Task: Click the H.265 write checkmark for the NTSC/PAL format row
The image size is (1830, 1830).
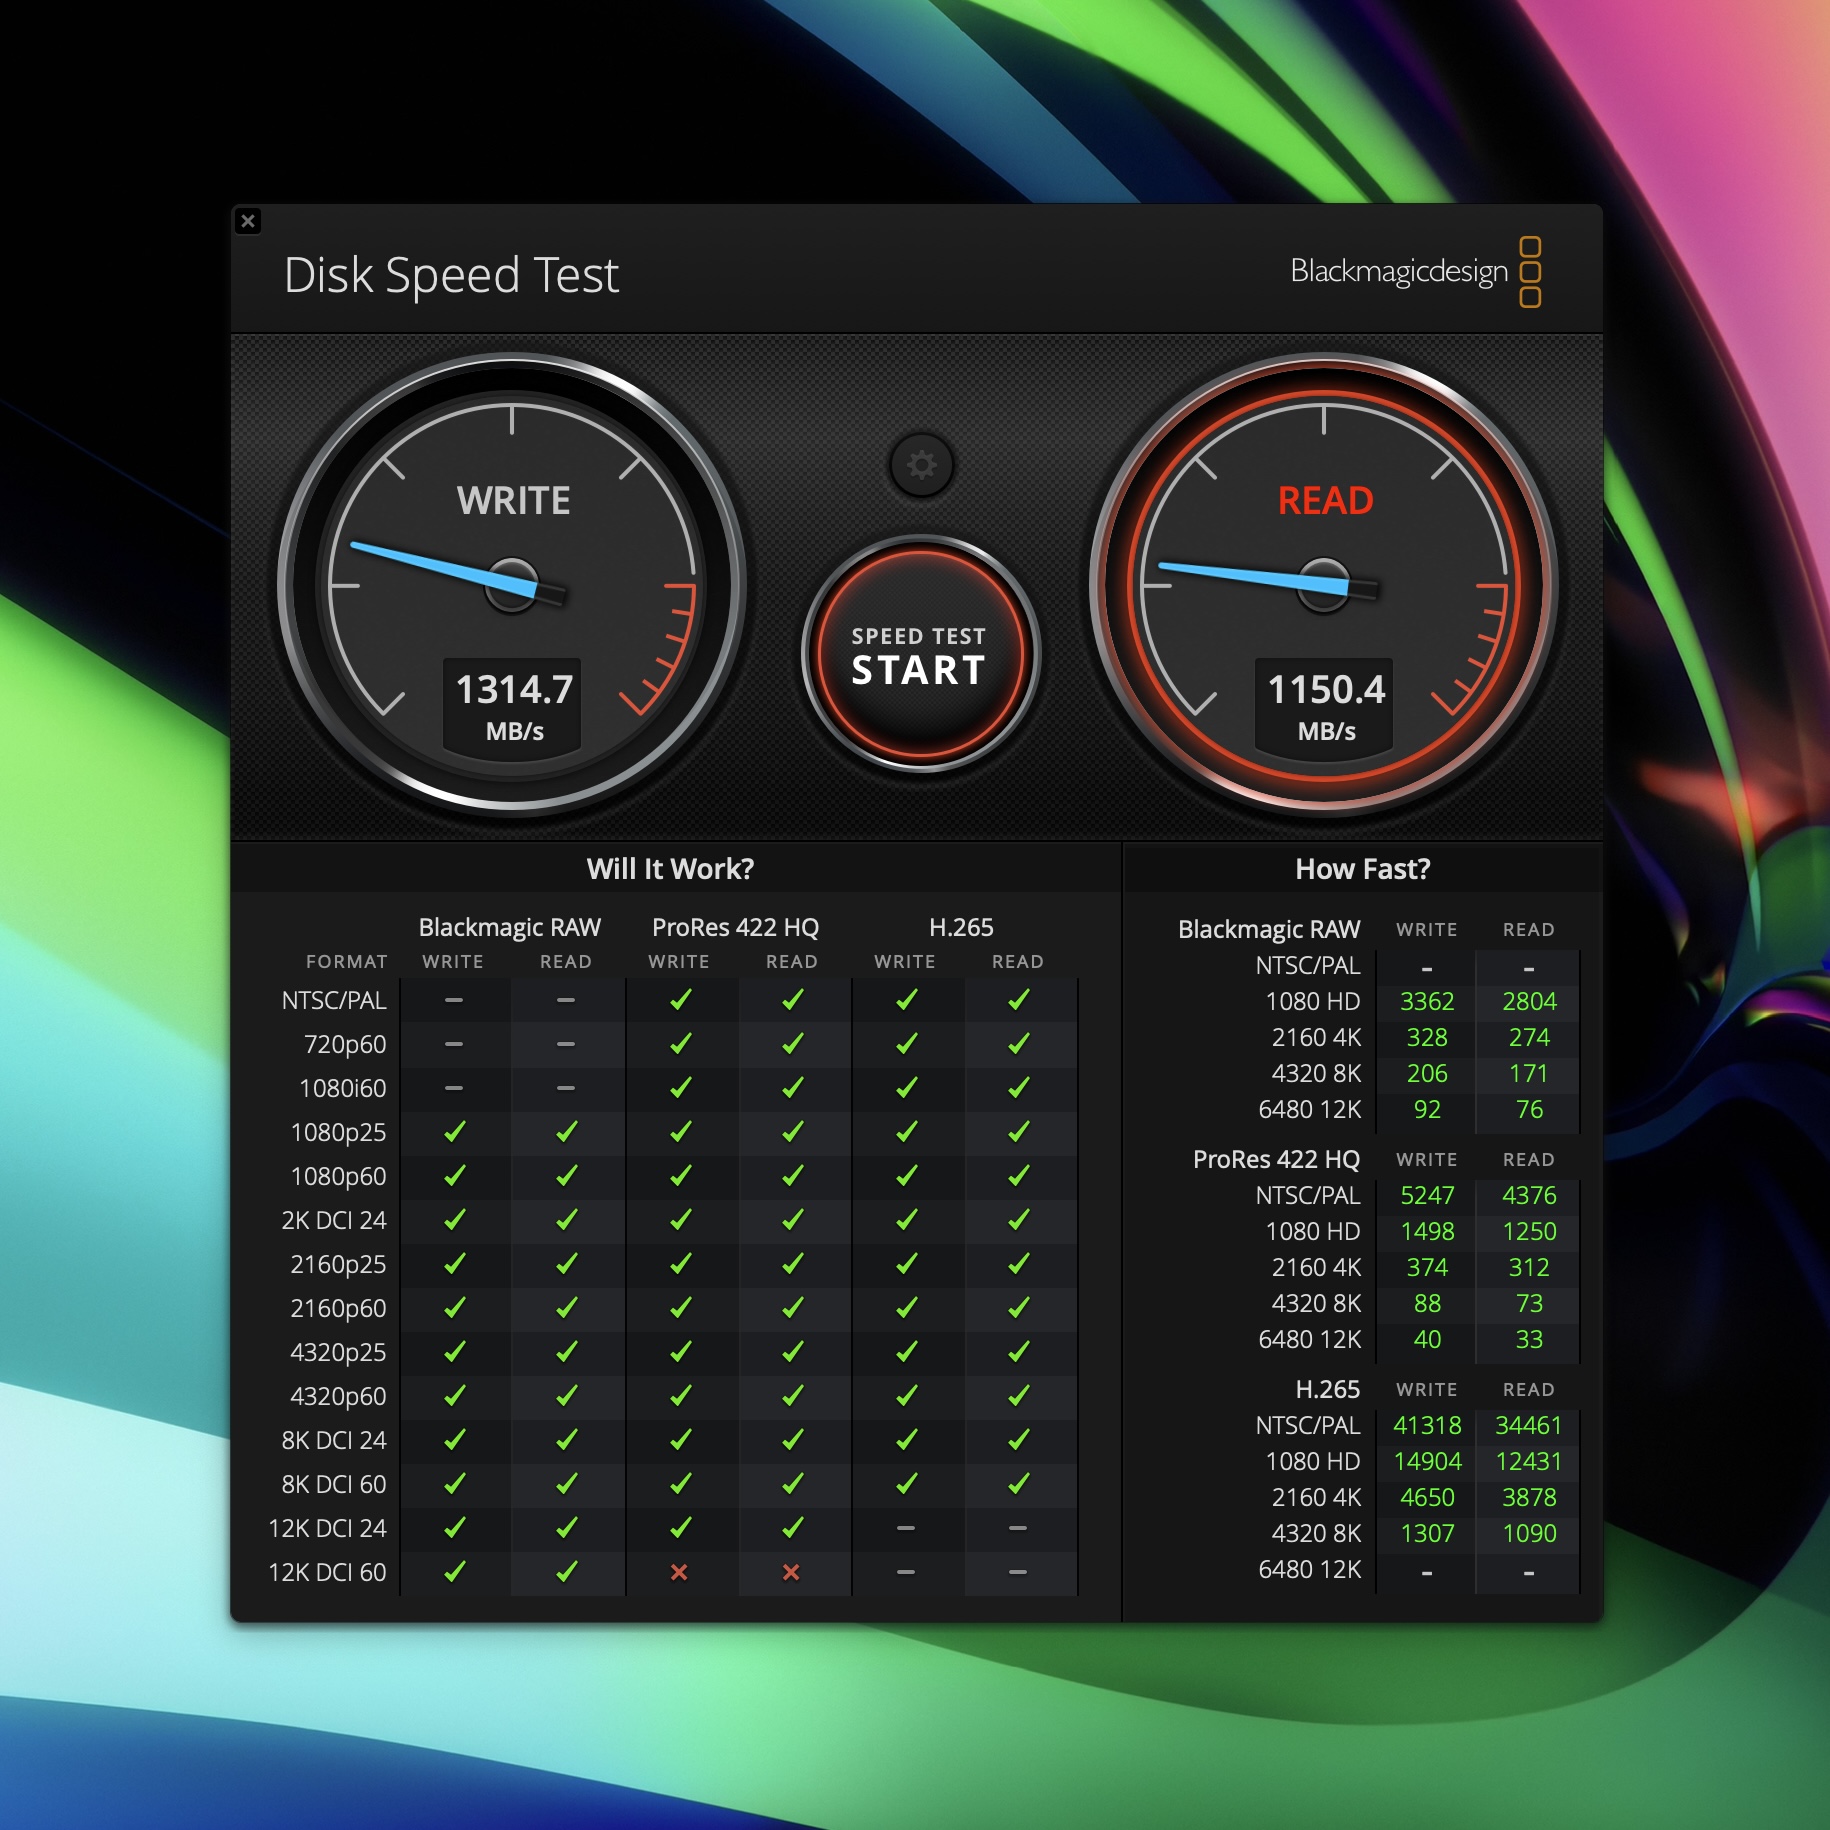Action: [906, 1000]
